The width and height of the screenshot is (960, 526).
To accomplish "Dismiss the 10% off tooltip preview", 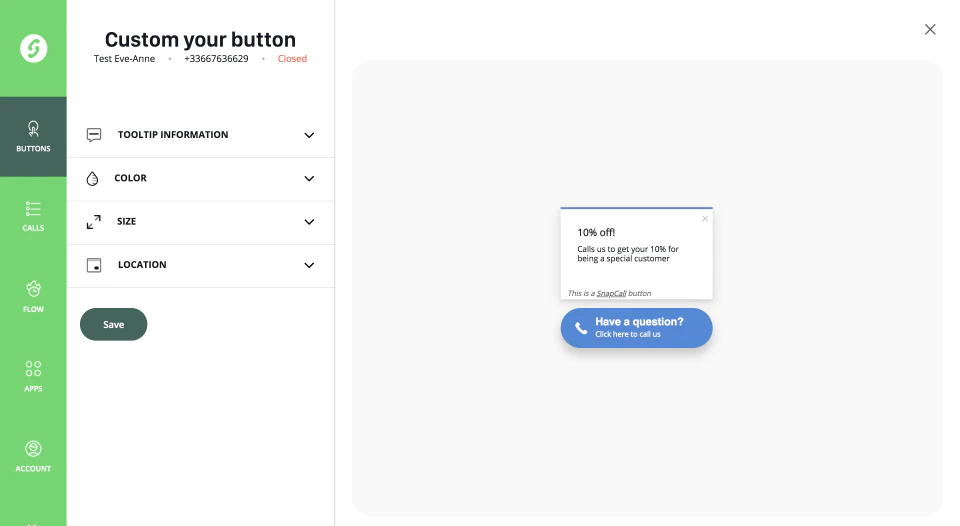I will click(x=705, y=219).
